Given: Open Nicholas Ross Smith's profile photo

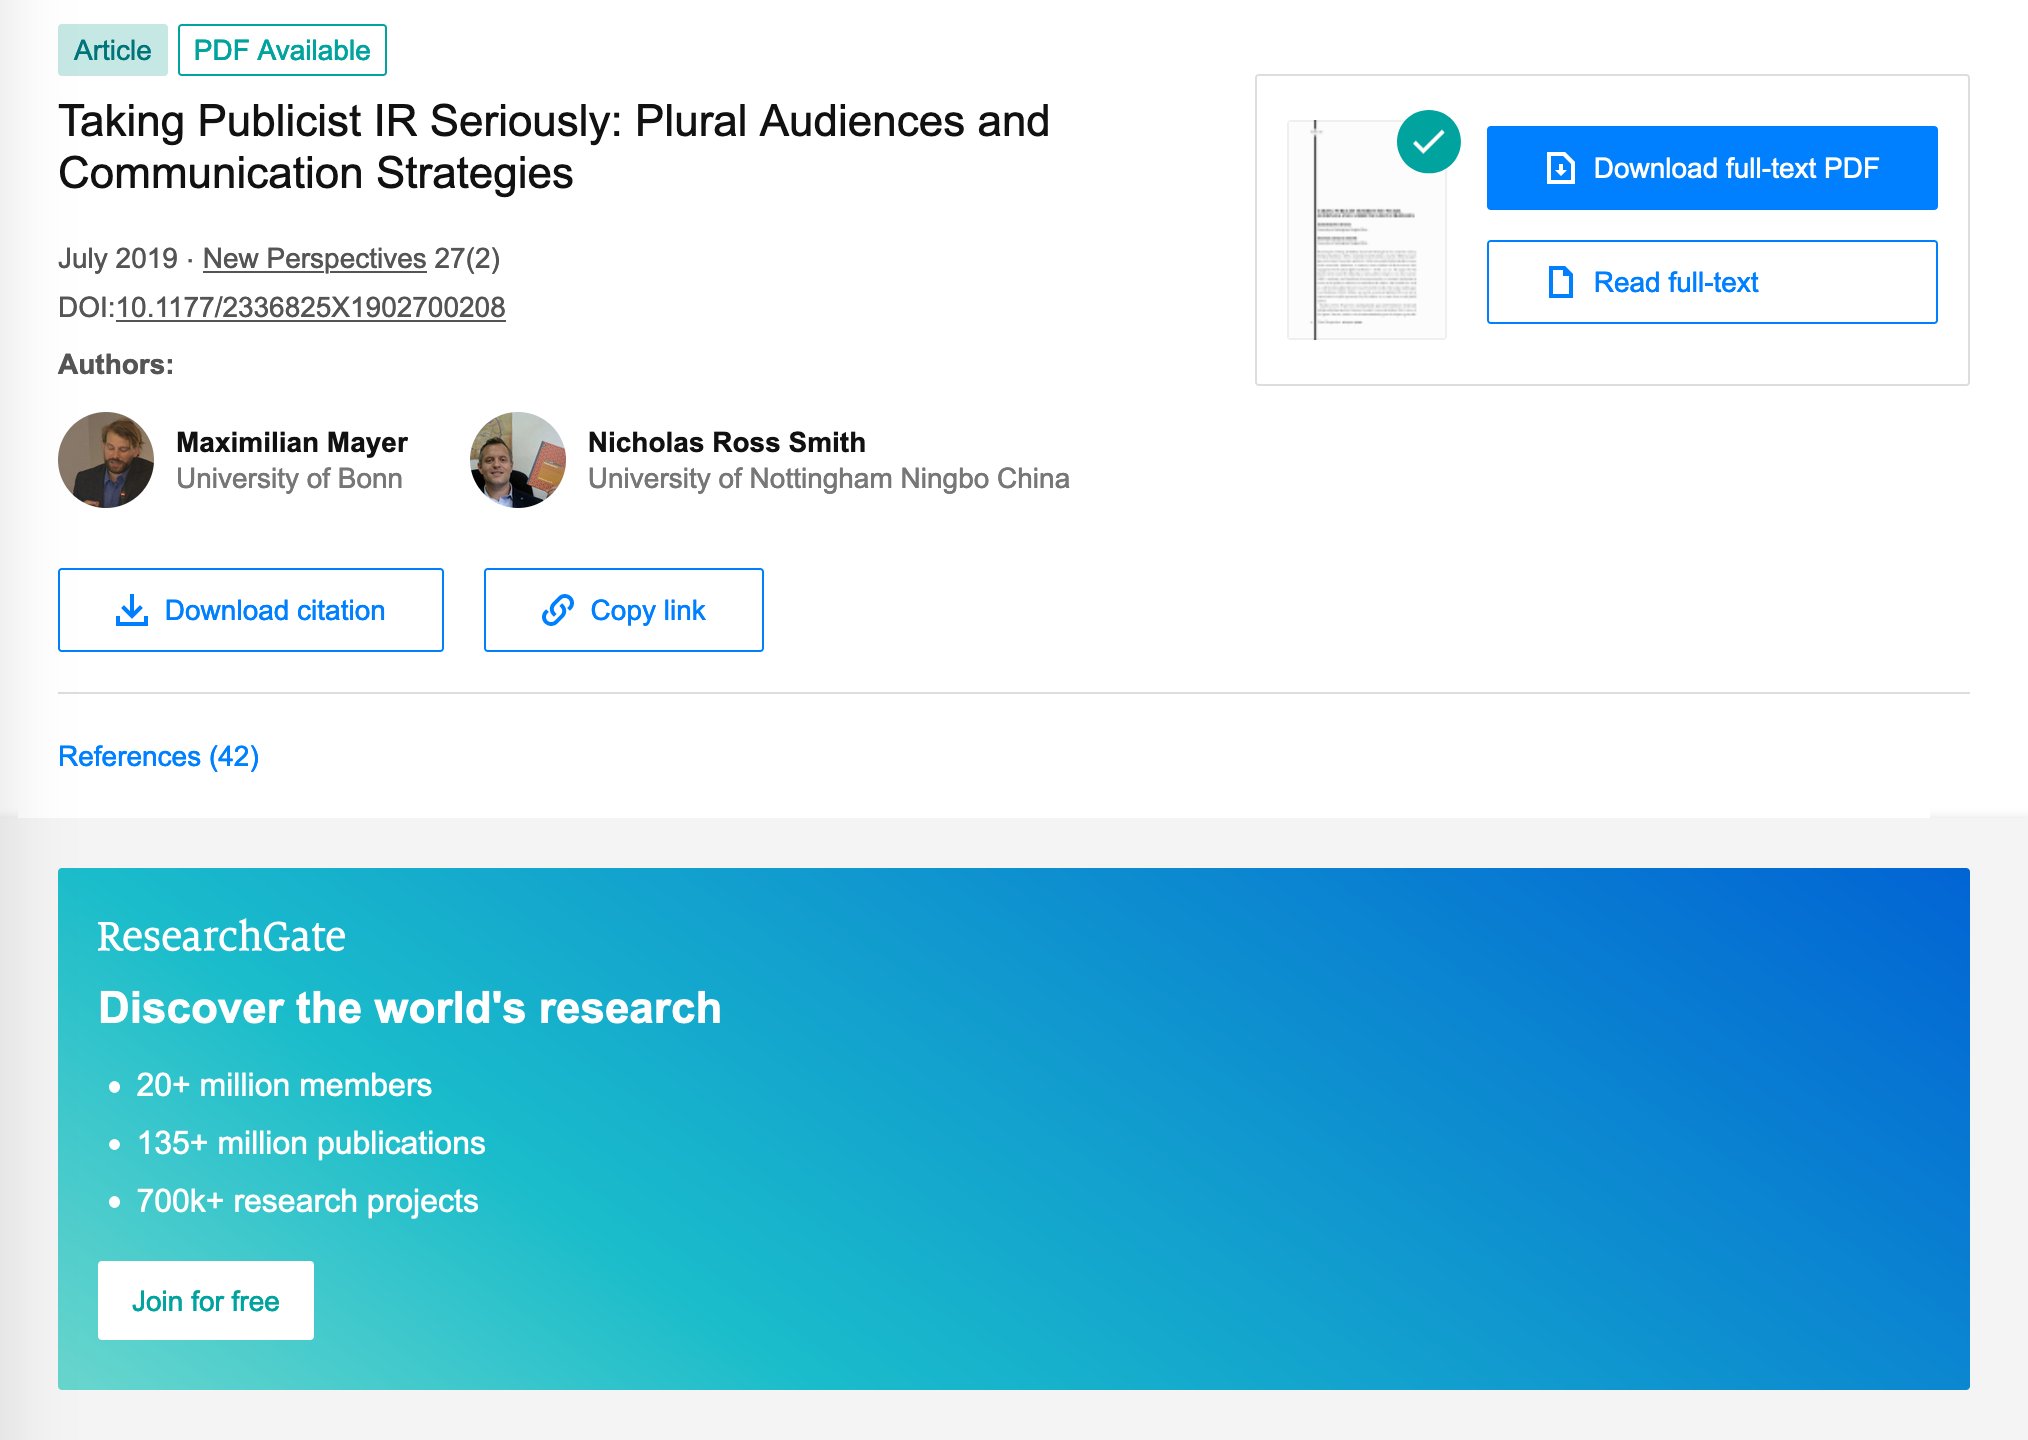Looking at the screenshot, I should [x=518, y=460].
